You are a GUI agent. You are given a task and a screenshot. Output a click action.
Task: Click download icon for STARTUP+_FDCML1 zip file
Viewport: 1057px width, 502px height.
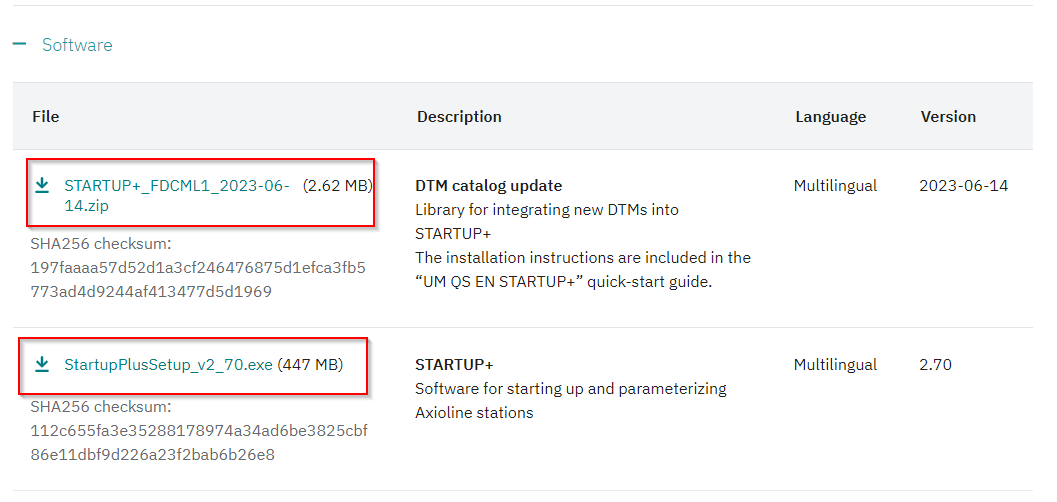(x=42, y=185)
